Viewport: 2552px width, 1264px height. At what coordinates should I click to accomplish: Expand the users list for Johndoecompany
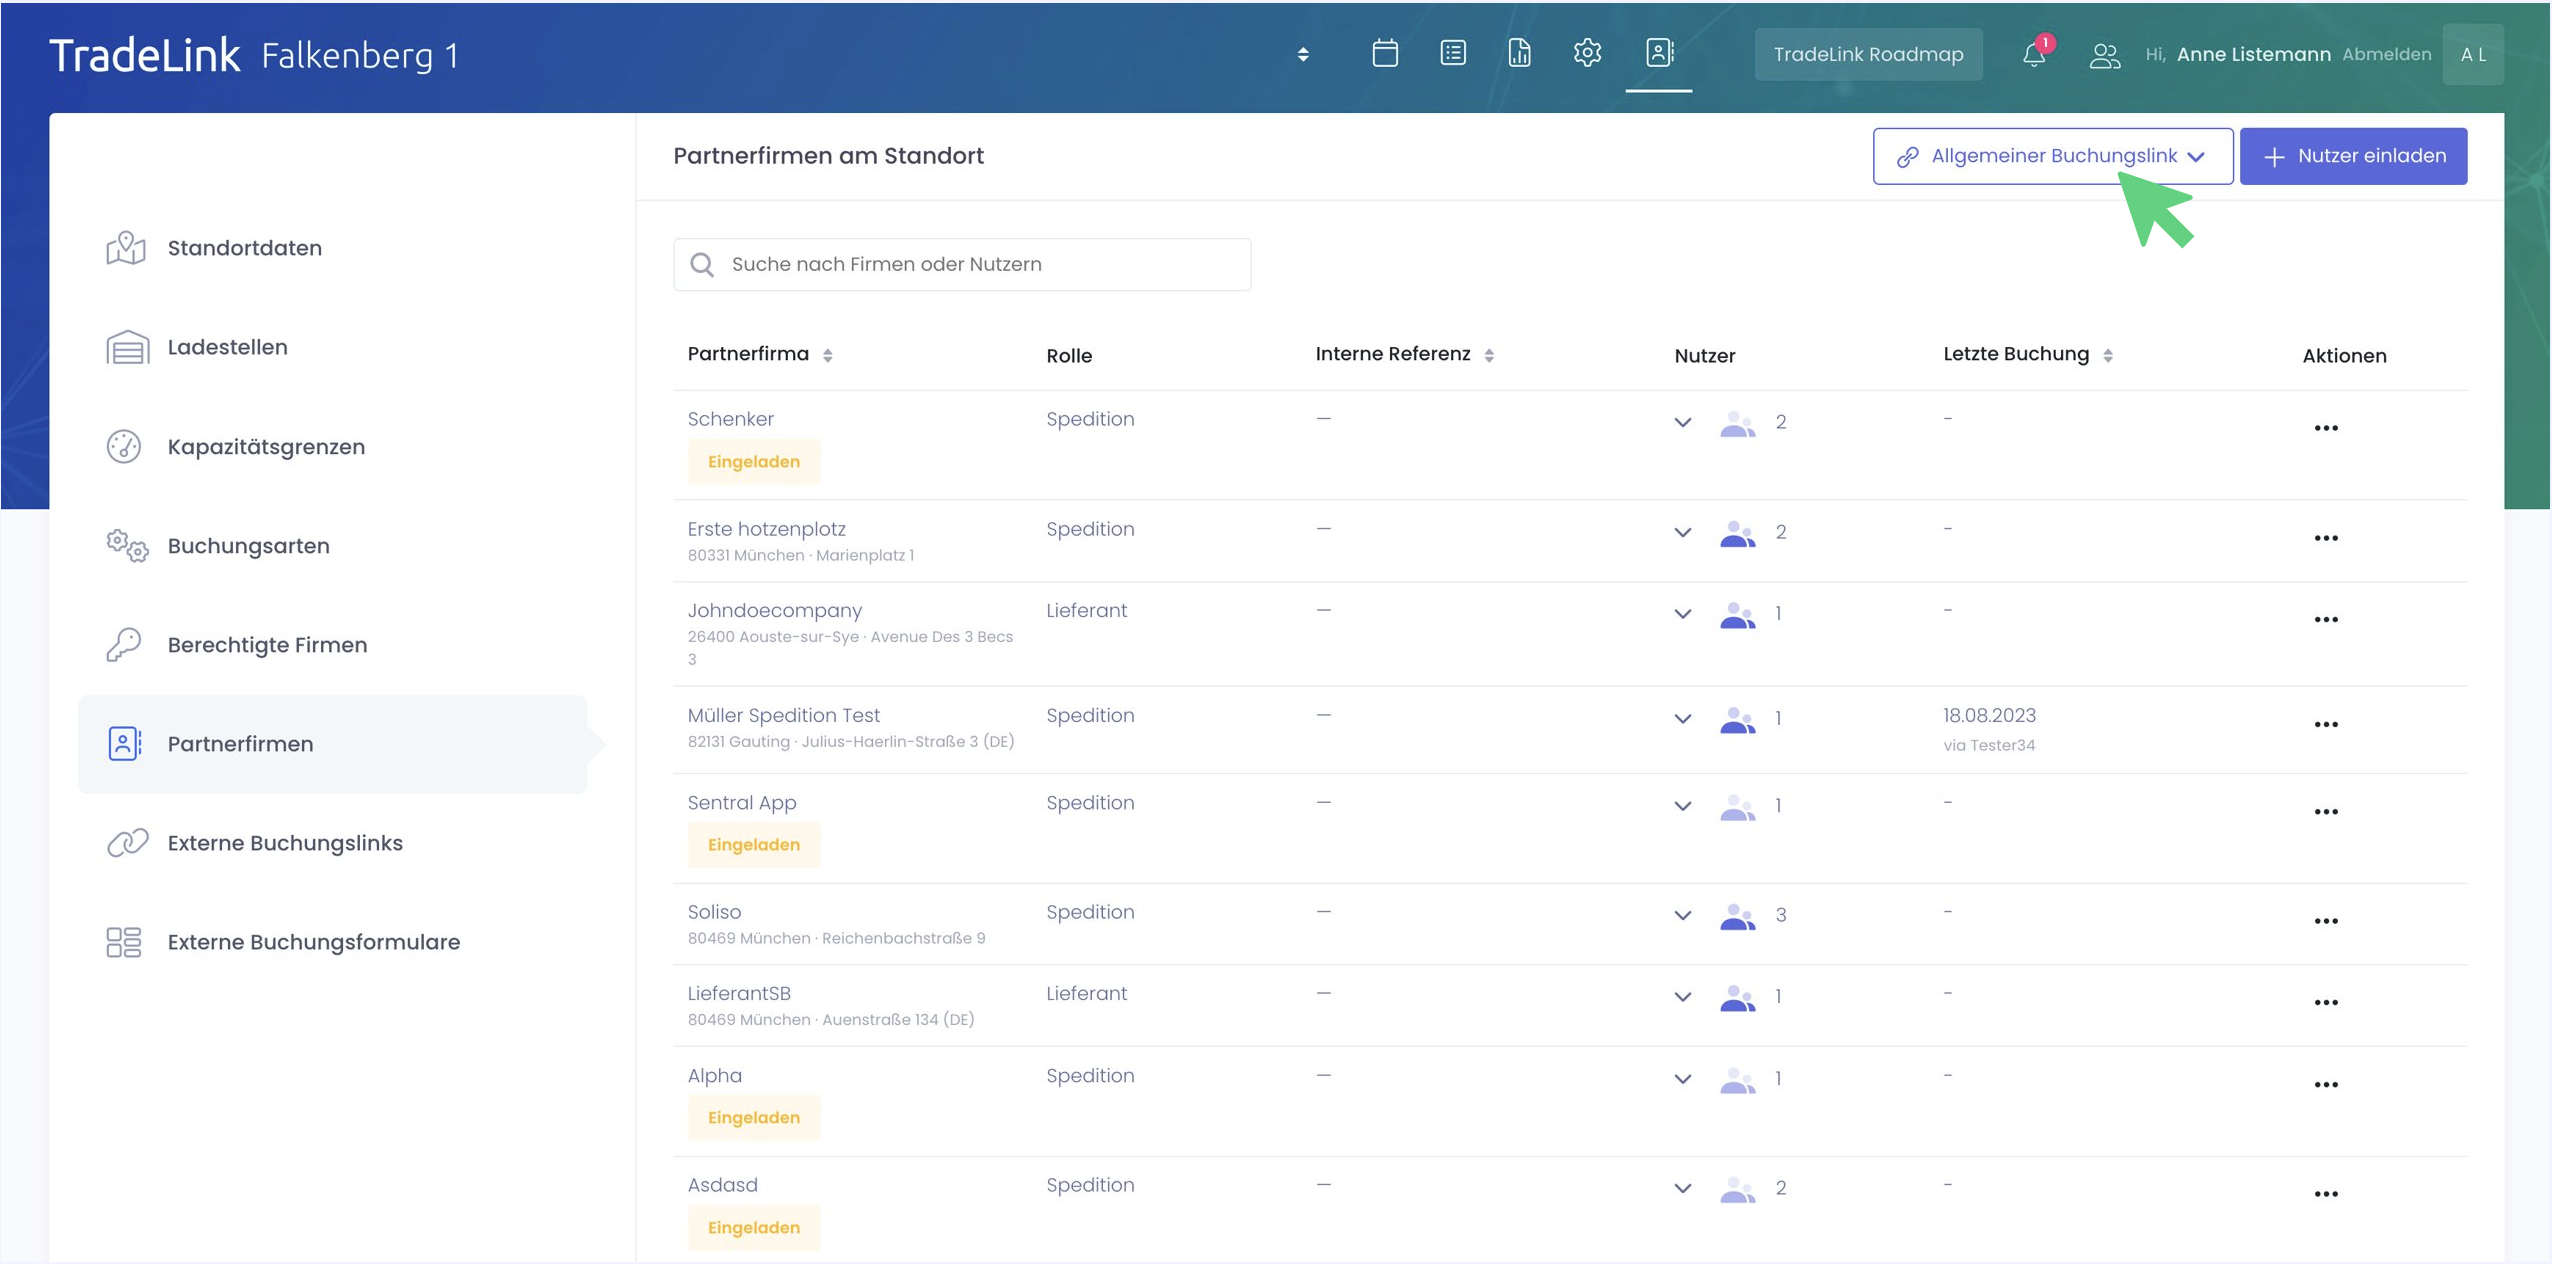(x=1682, y=614)
